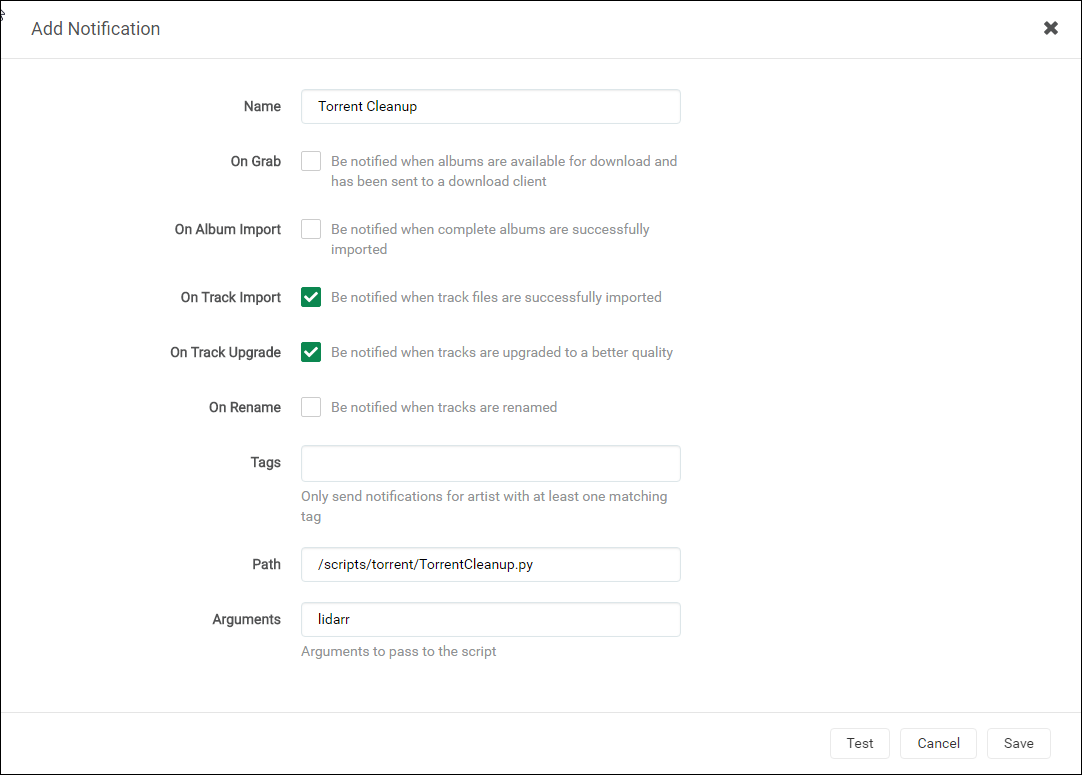Uncheck the On Track Import checkbox
The width and height of the screenshot is (1082, 775).
[x=310, y=297]
